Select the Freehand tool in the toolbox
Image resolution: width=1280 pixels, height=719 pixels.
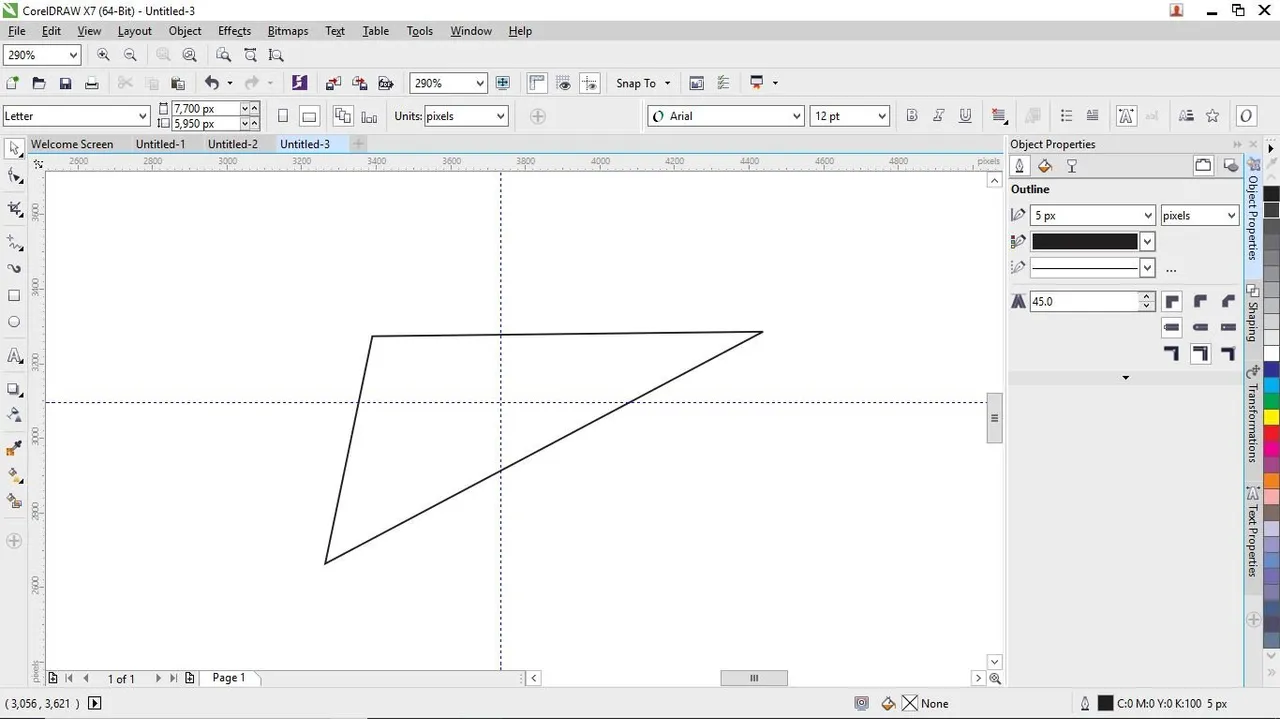click(x=14, y=243)
